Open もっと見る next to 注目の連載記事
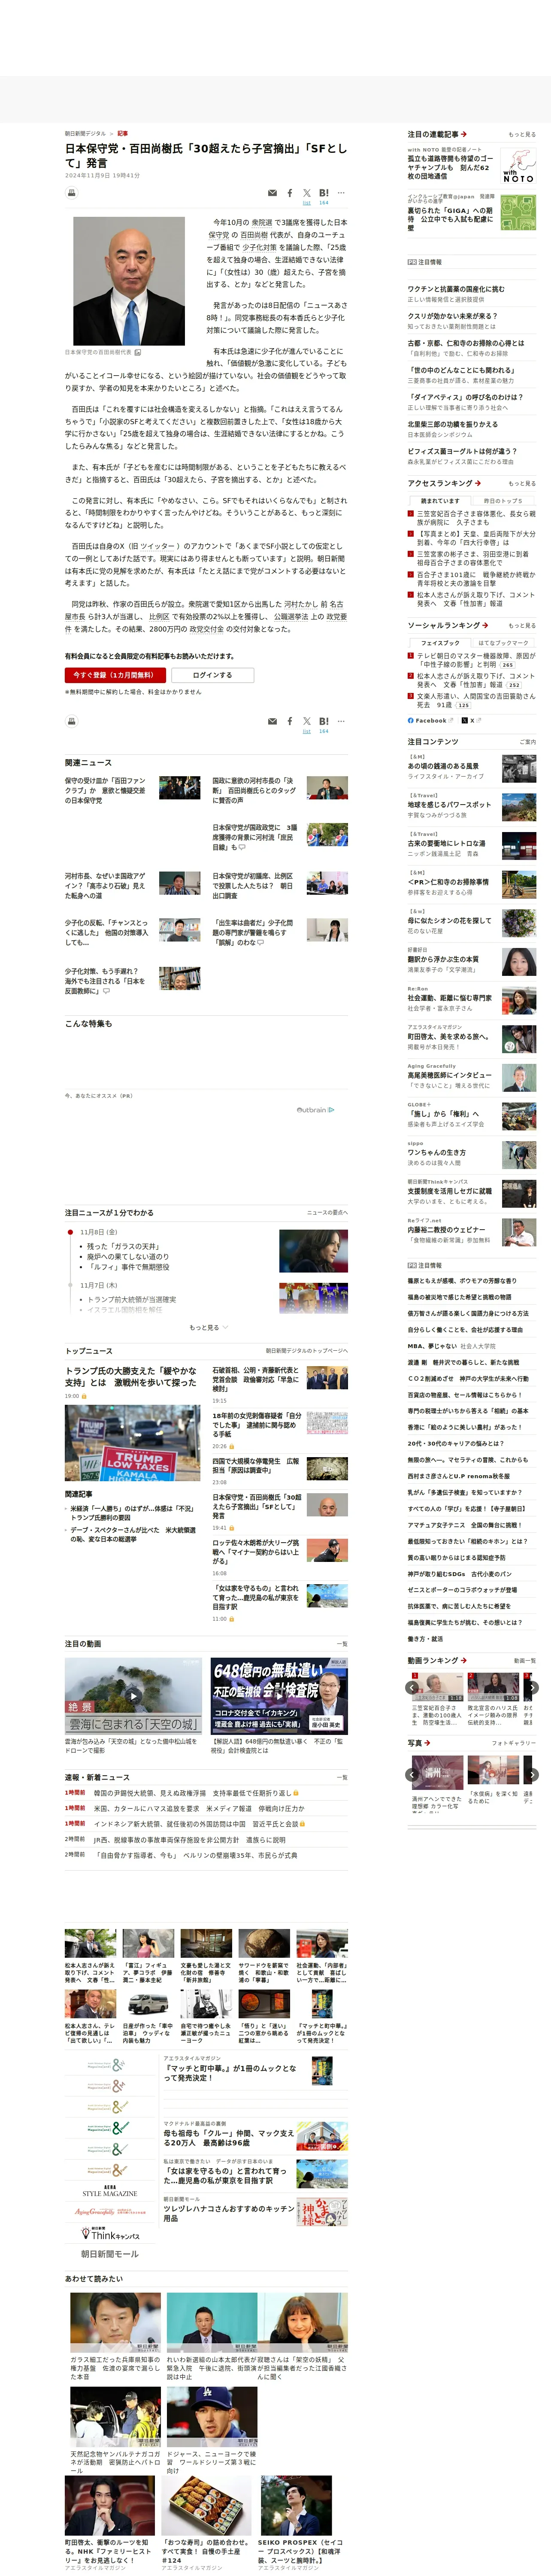551x2576 pixels. (x=522, y=134)
